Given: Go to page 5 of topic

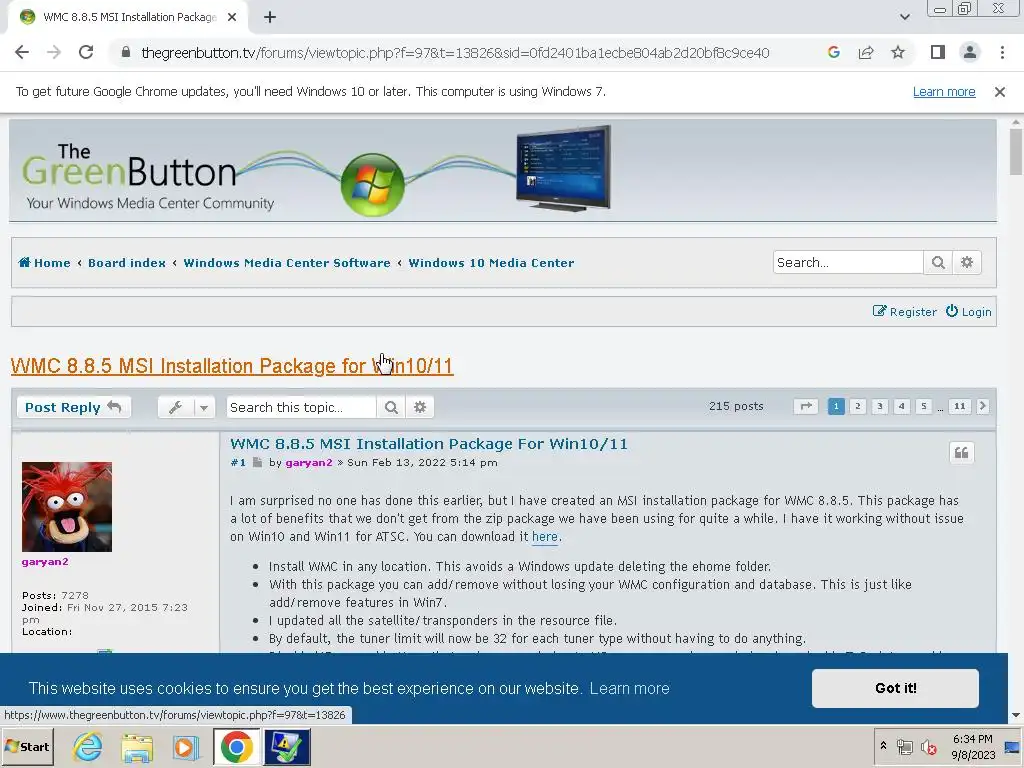Looking at the screenshot, I should tap(923, 406).
